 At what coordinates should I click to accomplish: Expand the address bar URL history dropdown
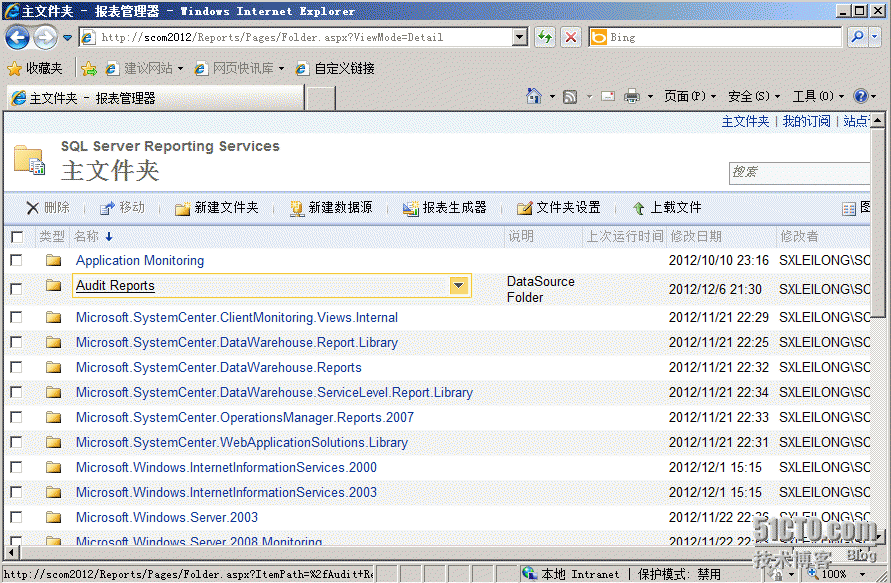point(519,38)
